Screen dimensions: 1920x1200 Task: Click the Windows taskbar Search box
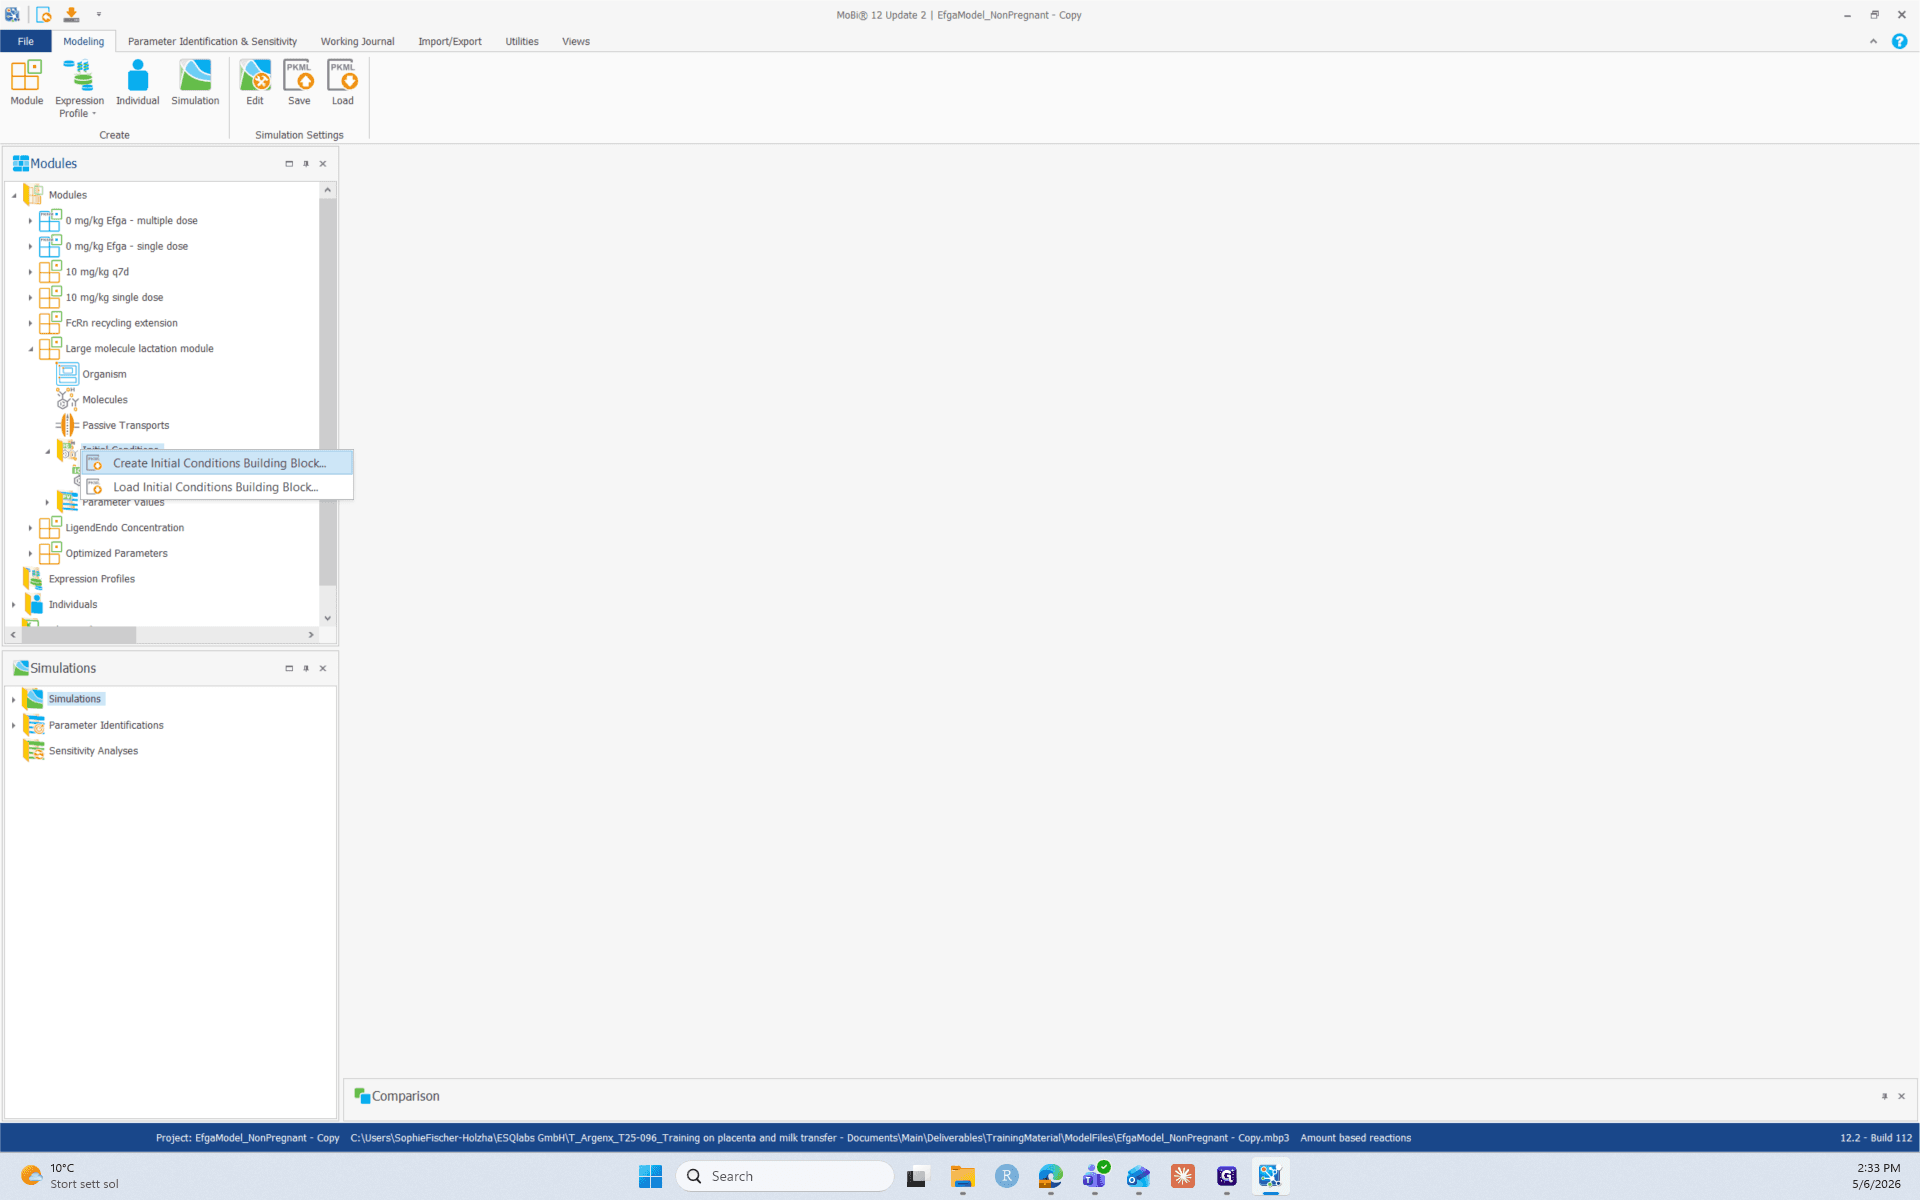(785, 1176)
